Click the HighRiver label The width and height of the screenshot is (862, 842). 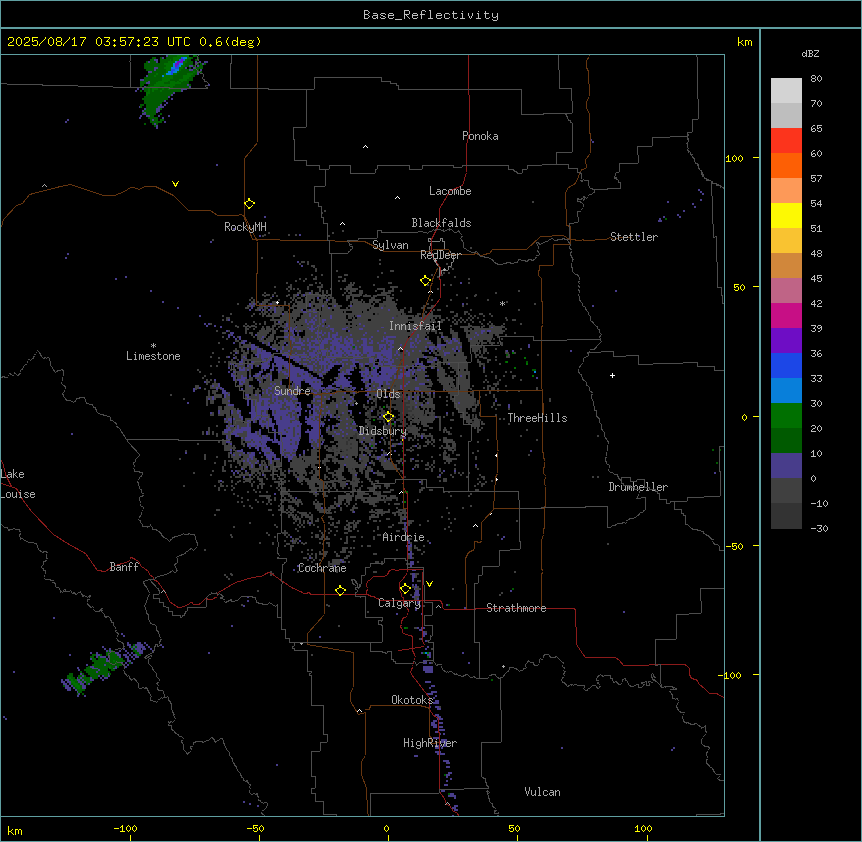click(x=430, y=743)
